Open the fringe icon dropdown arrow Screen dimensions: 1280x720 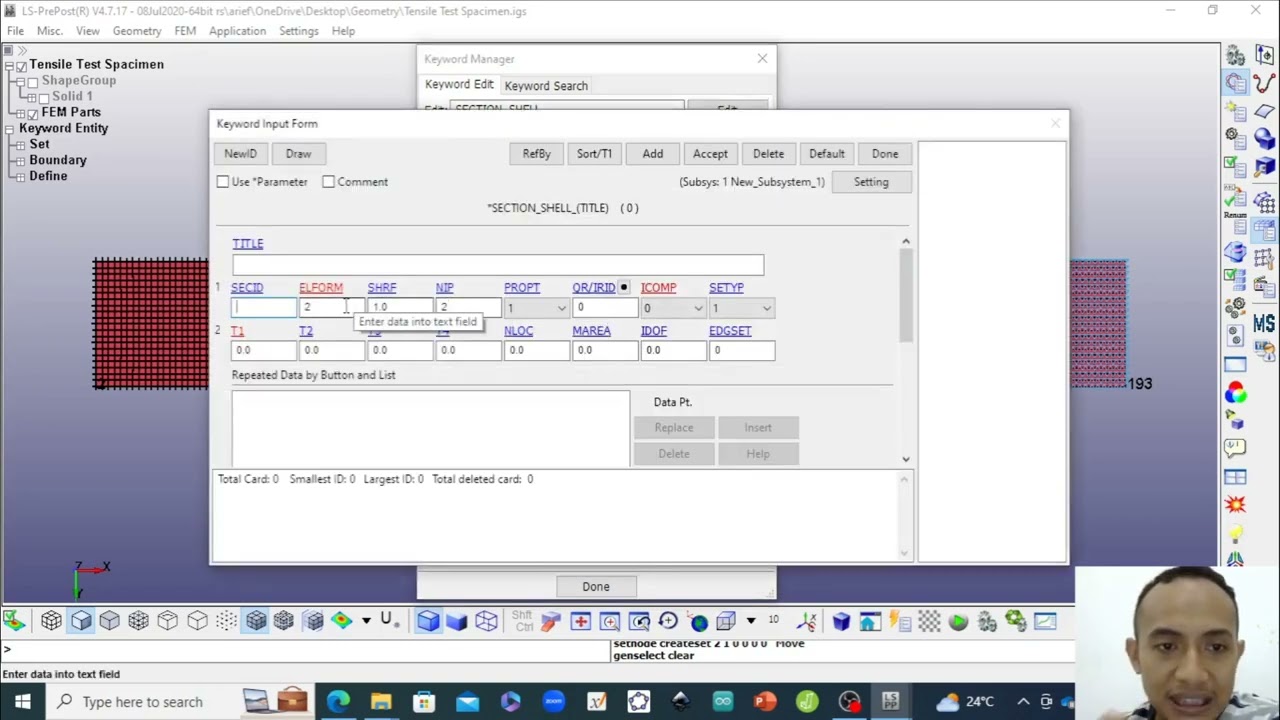point(366,621)
